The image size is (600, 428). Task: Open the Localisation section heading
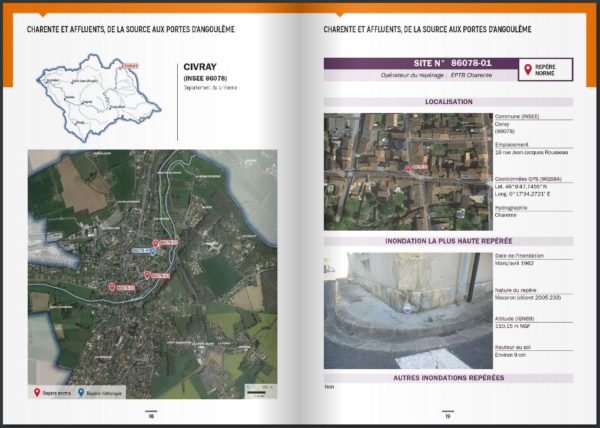(448, 102)
